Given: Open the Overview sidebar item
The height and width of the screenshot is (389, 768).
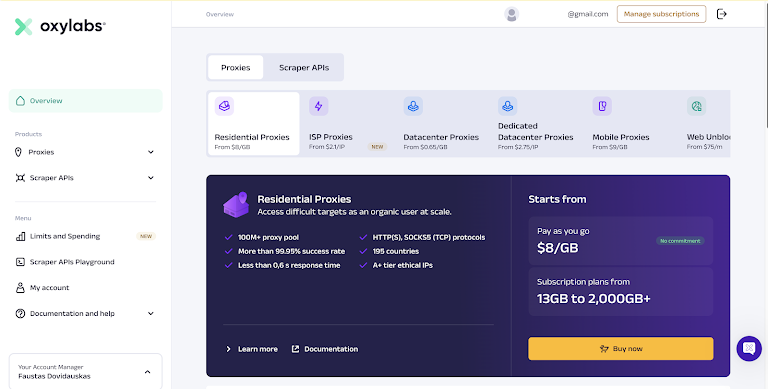Looking at the screenshot, I should coord(85,101).
